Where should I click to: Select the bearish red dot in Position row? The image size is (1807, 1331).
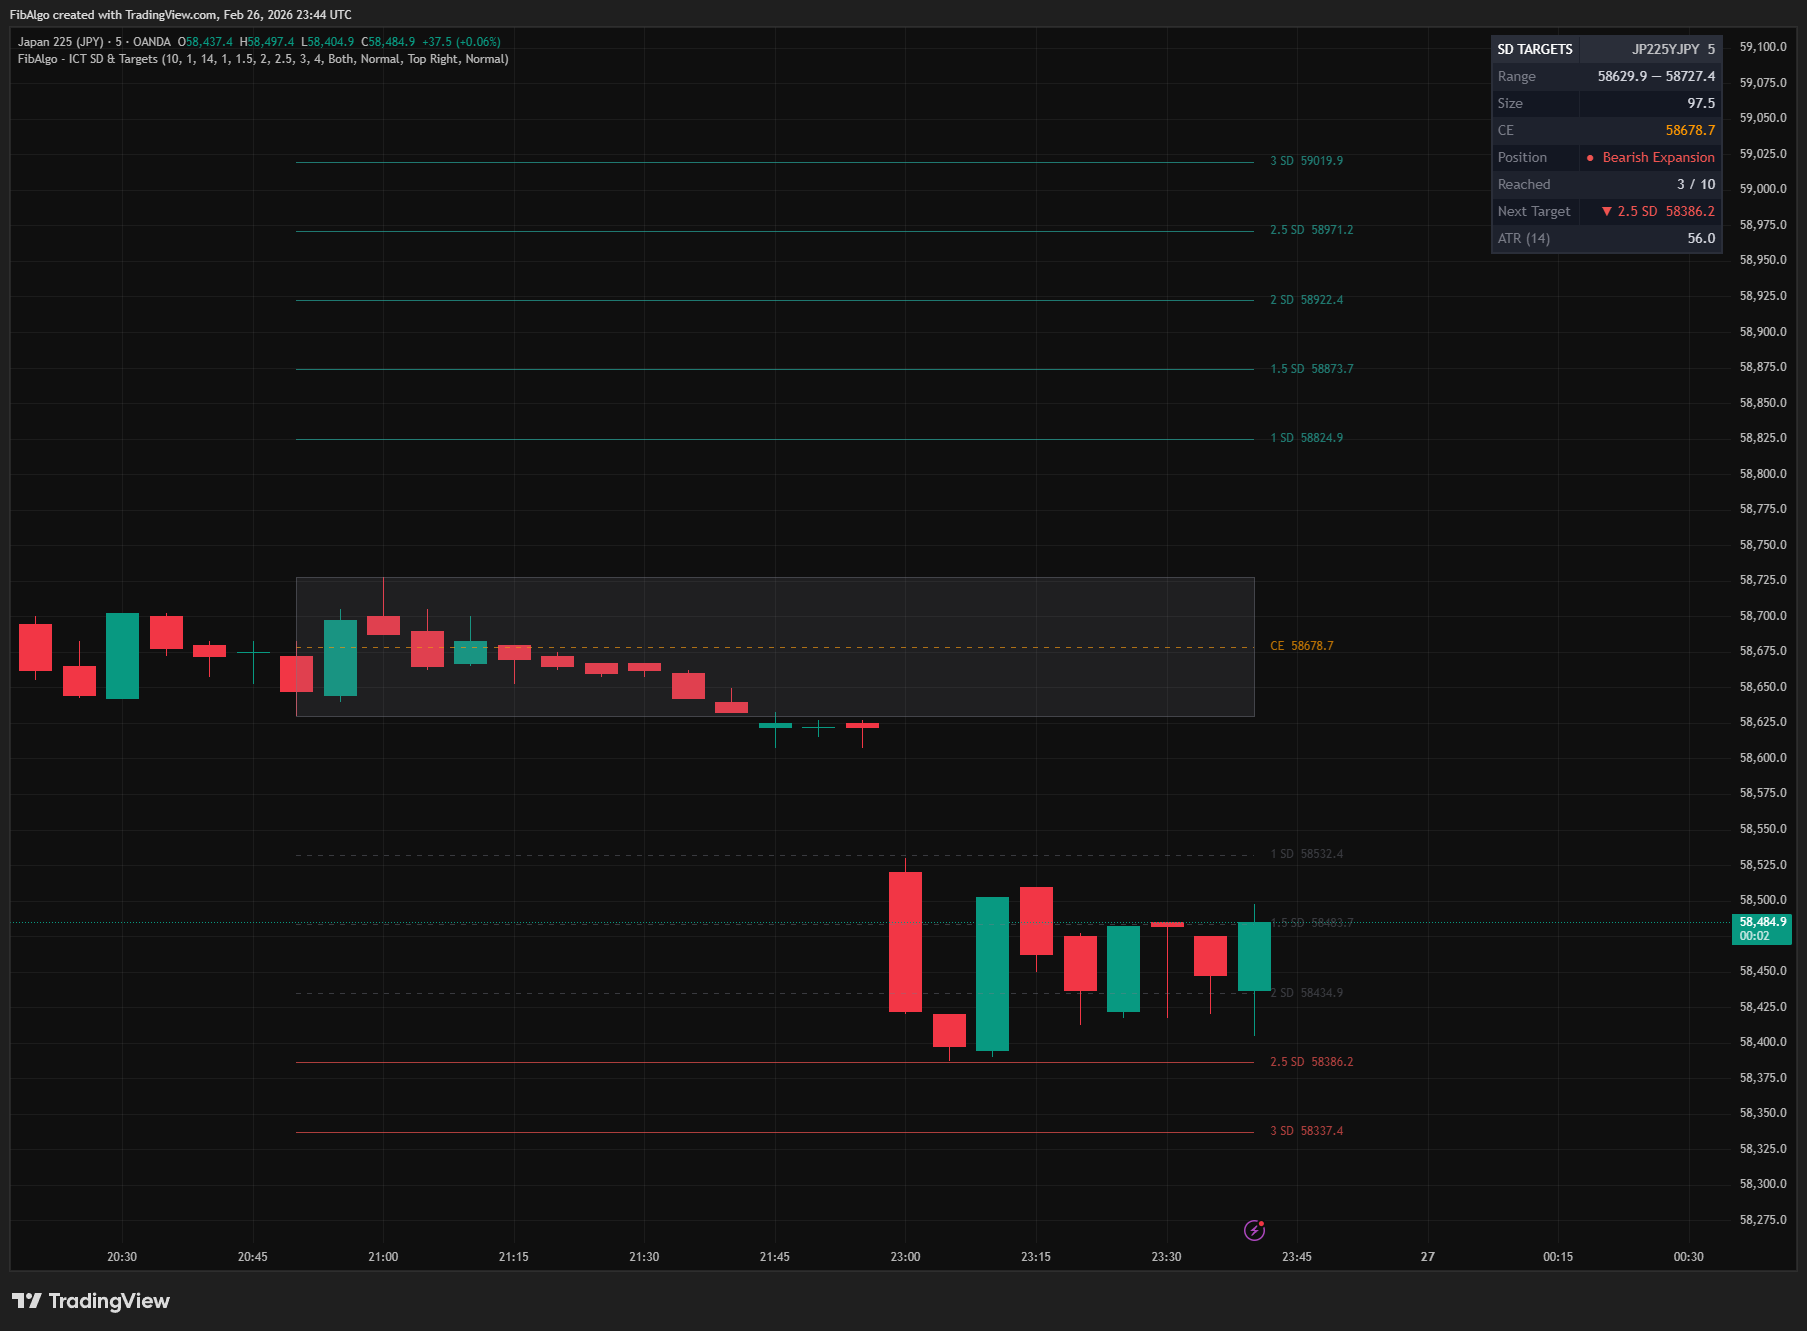coord(1592,157)
